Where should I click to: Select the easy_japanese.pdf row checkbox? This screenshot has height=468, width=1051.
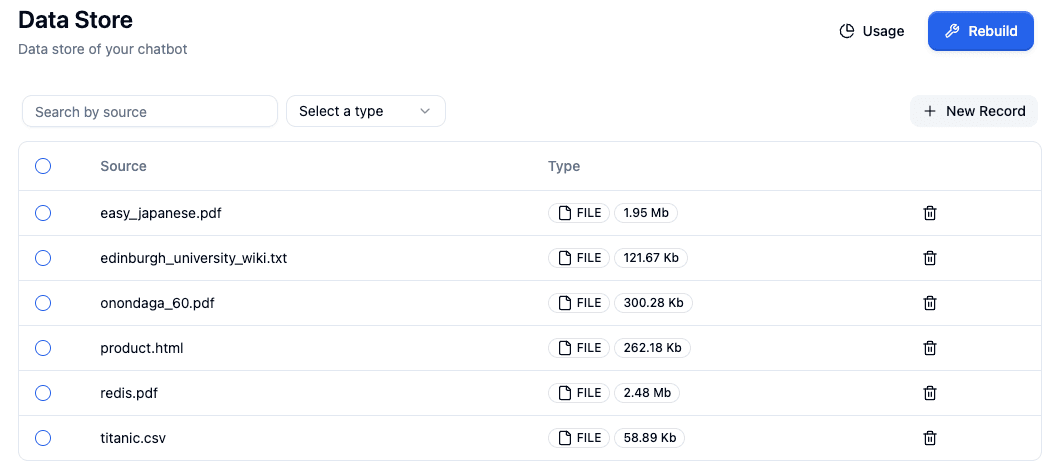pyautogui.click(x=43, y=213)
